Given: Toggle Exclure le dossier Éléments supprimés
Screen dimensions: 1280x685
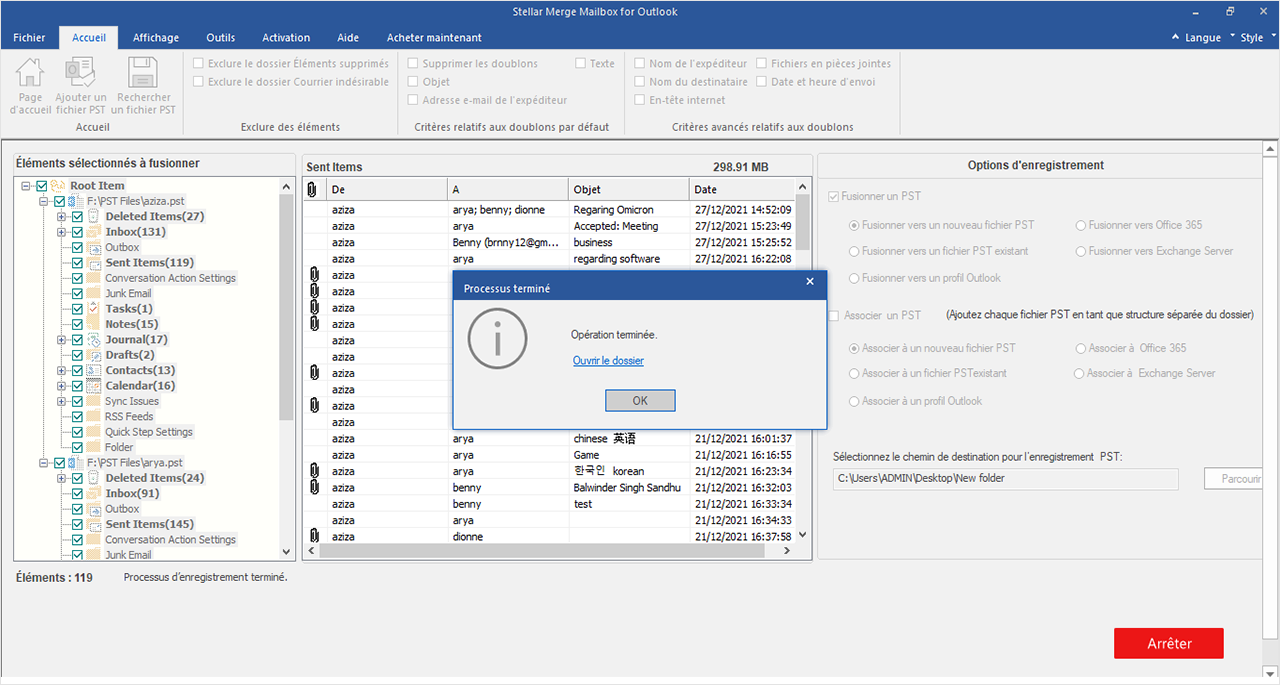Looking at the screenshot, I should [199, 64].
